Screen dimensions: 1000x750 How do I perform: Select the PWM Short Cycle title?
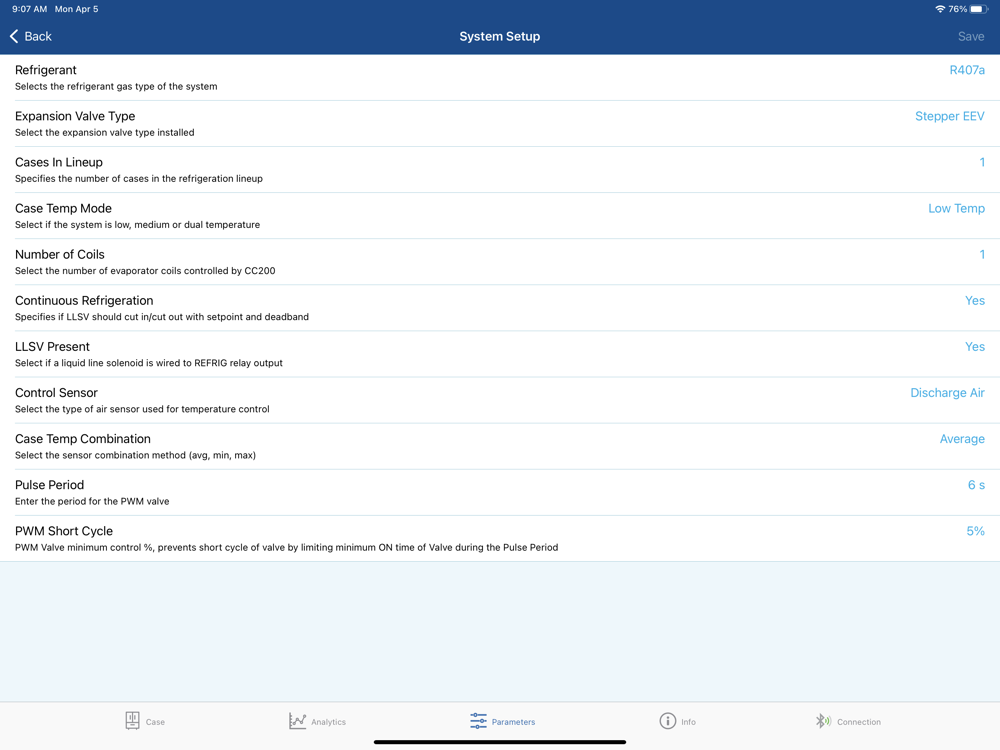click(x=64, y=531)
